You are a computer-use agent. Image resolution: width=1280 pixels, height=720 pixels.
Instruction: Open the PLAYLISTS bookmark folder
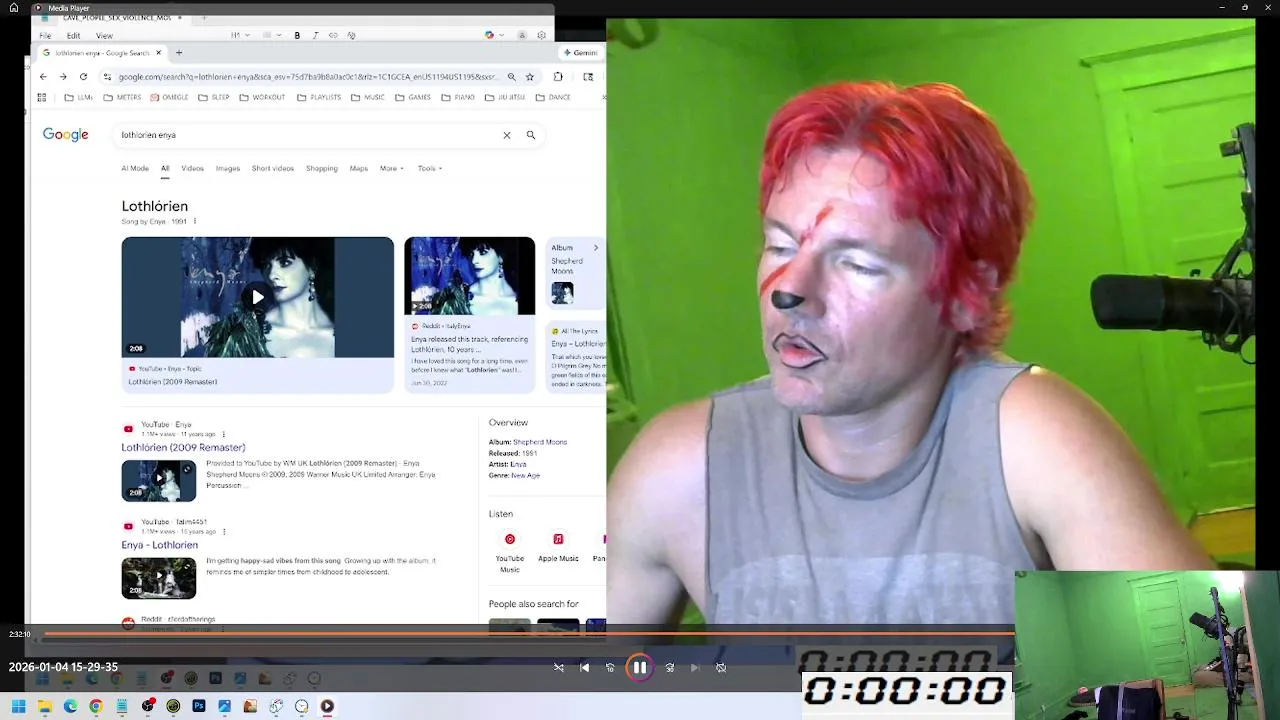[x=318, y=97]
